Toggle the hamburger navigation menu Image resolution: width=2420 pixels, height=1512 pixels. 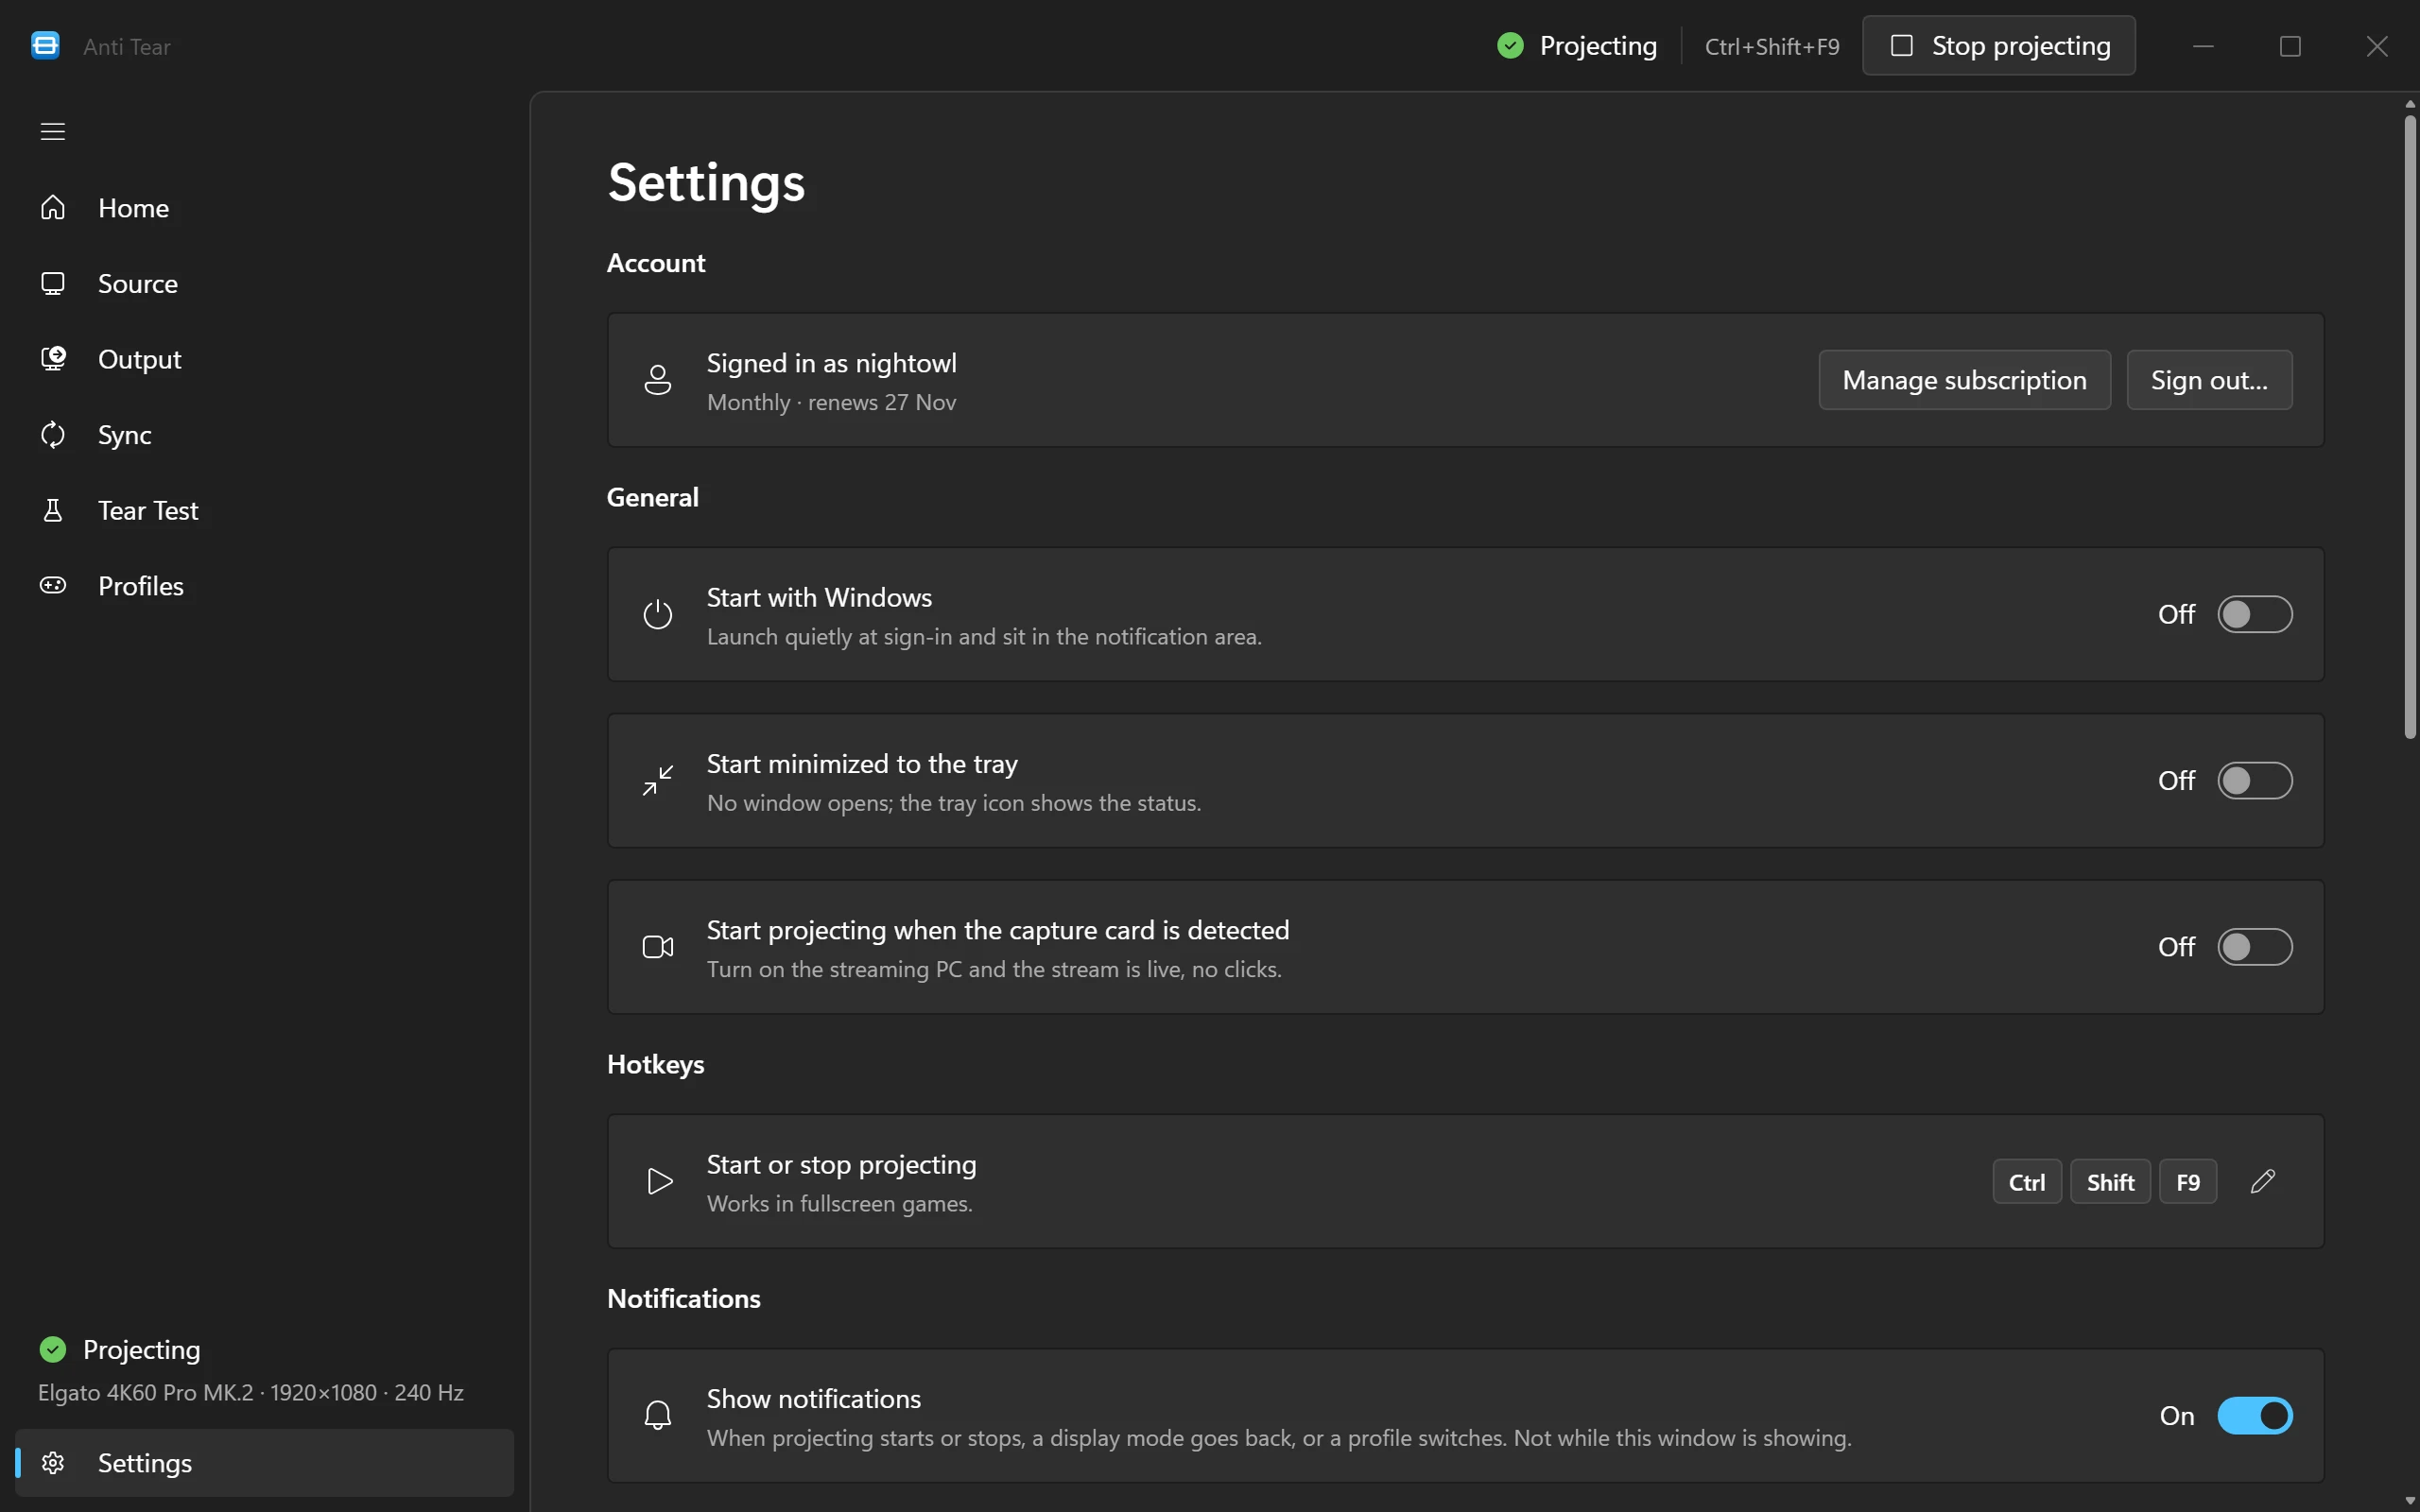(x=52, y=131)
